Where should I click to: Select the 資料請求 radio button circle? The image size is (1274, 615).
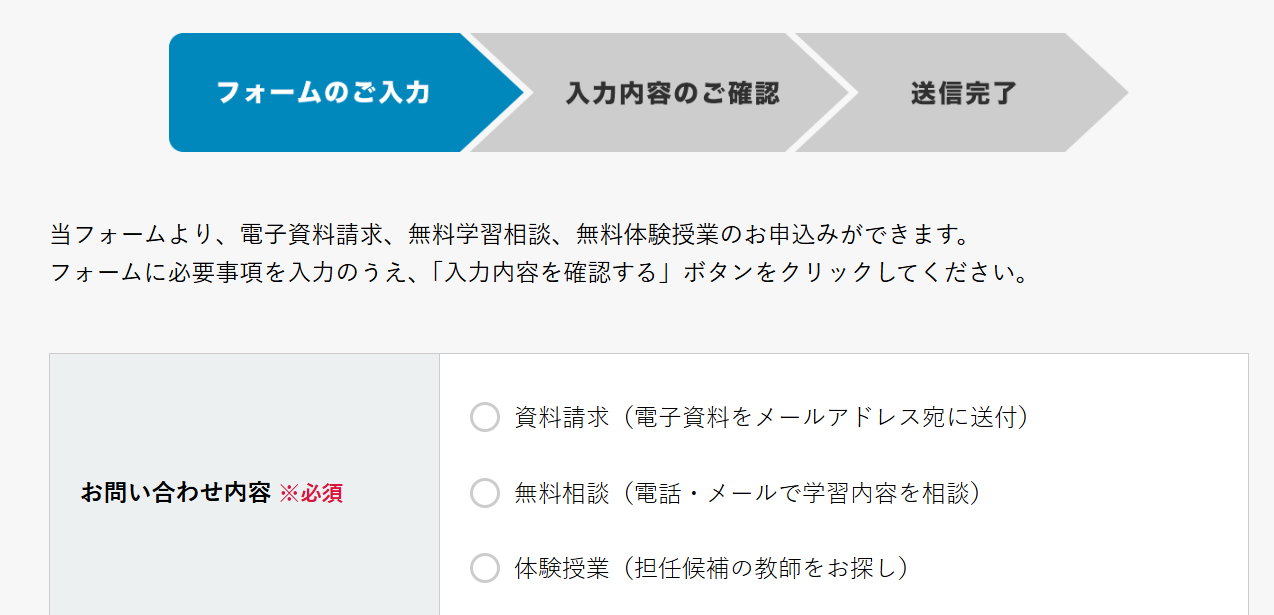click(x=485, y=417)
